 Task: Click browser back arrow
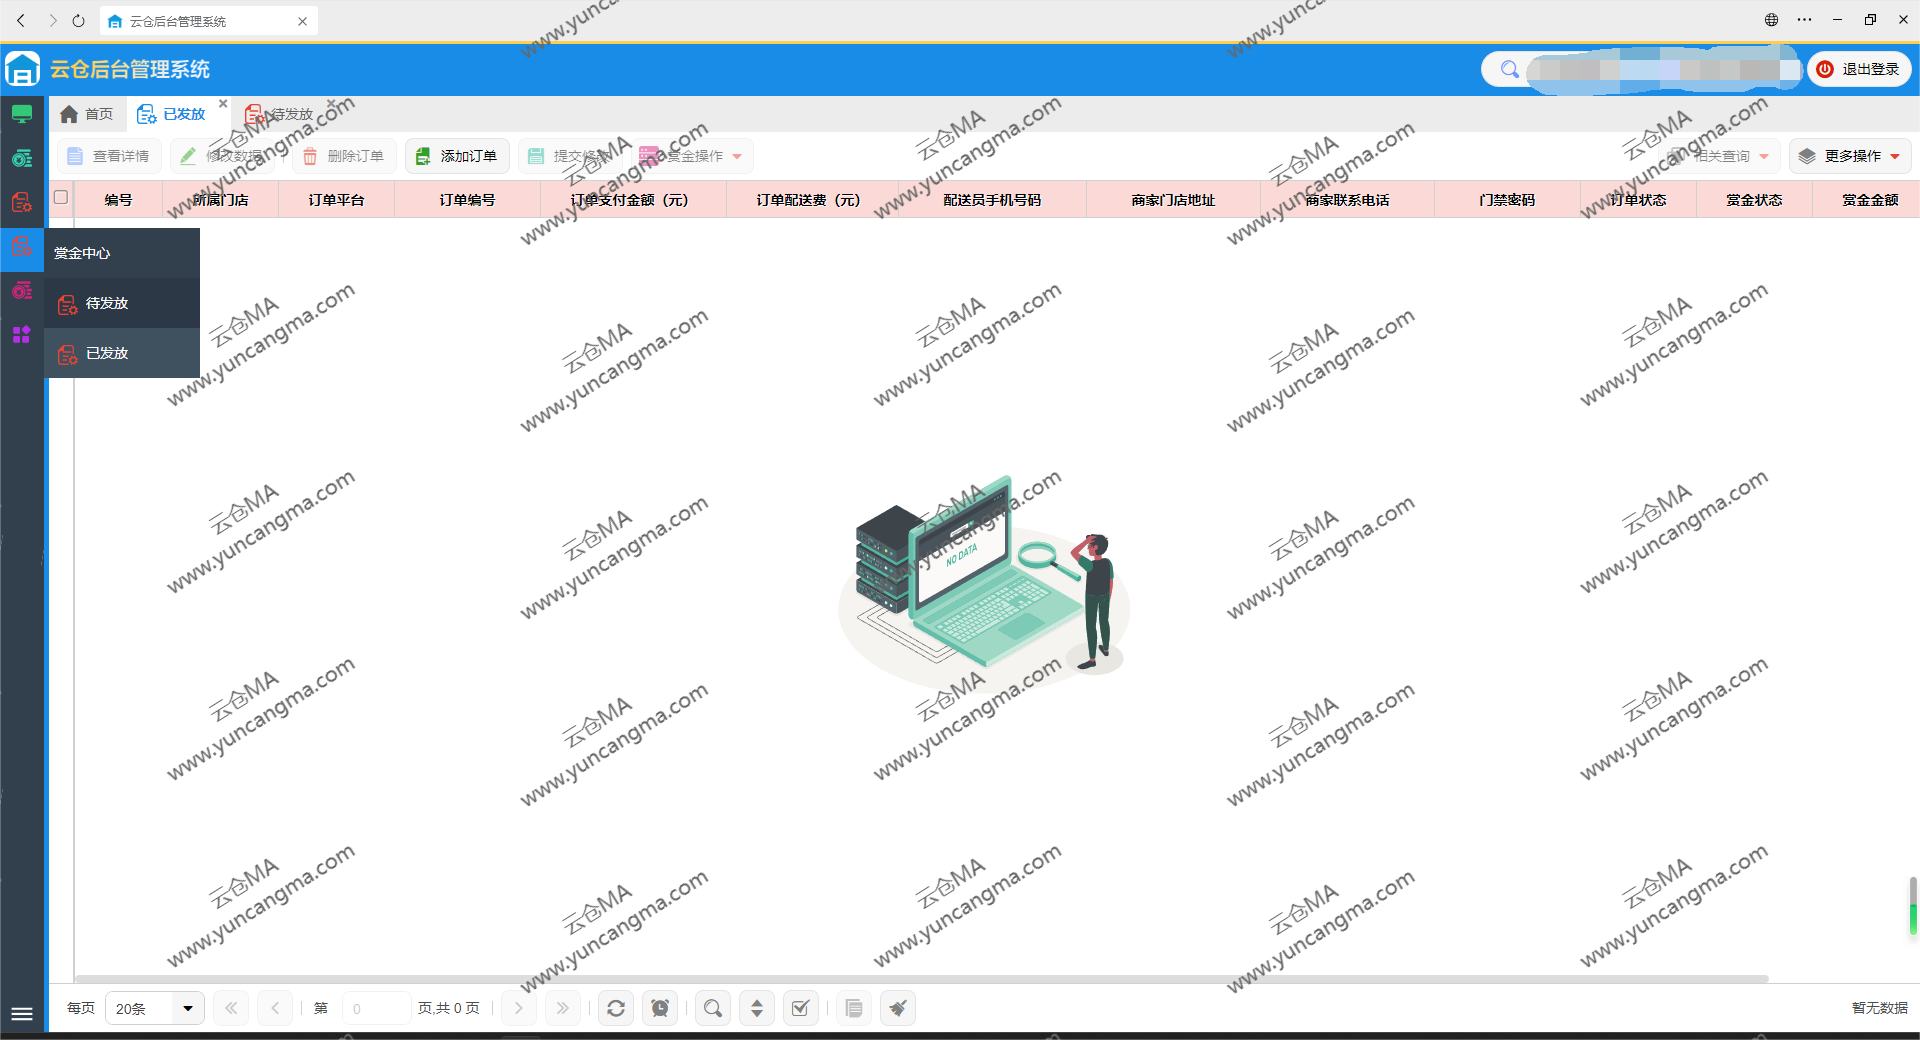(21, 20)
